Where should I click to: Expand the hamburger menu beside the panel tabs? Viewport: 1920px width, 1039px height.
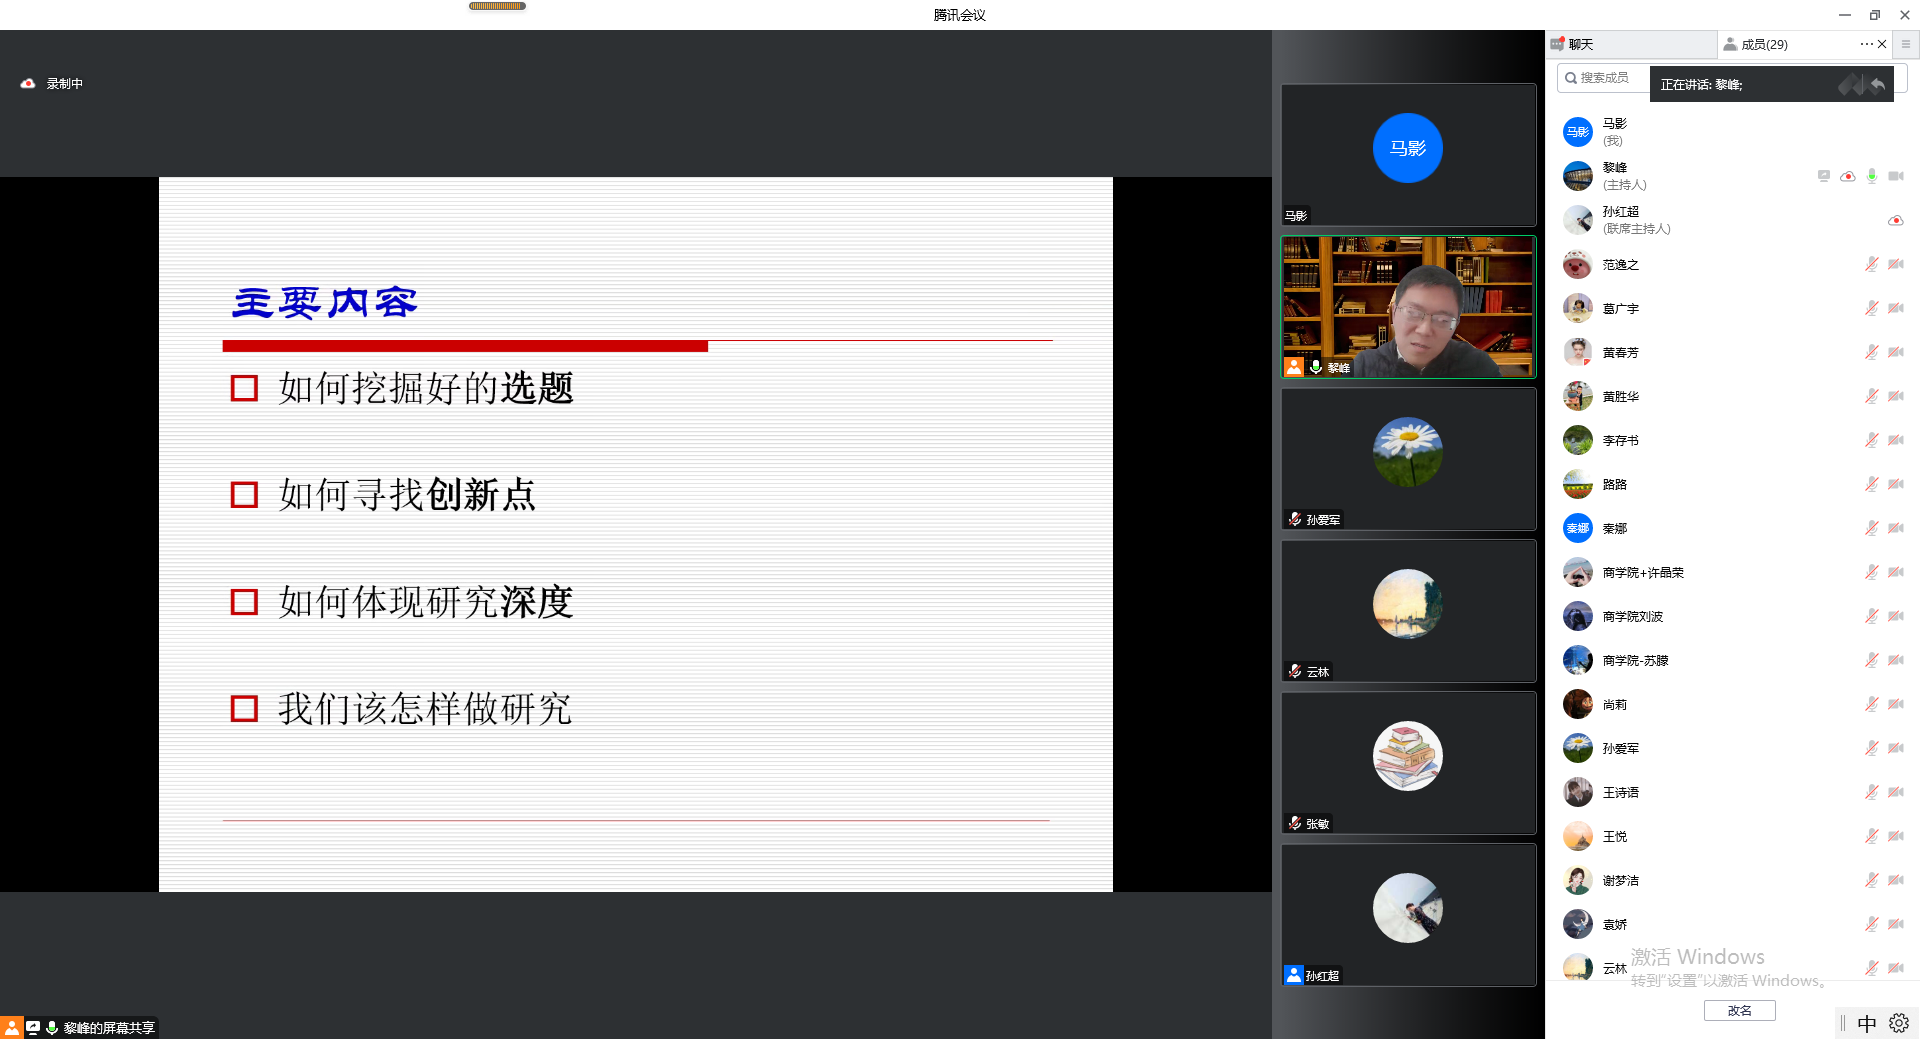[1906, 44]
